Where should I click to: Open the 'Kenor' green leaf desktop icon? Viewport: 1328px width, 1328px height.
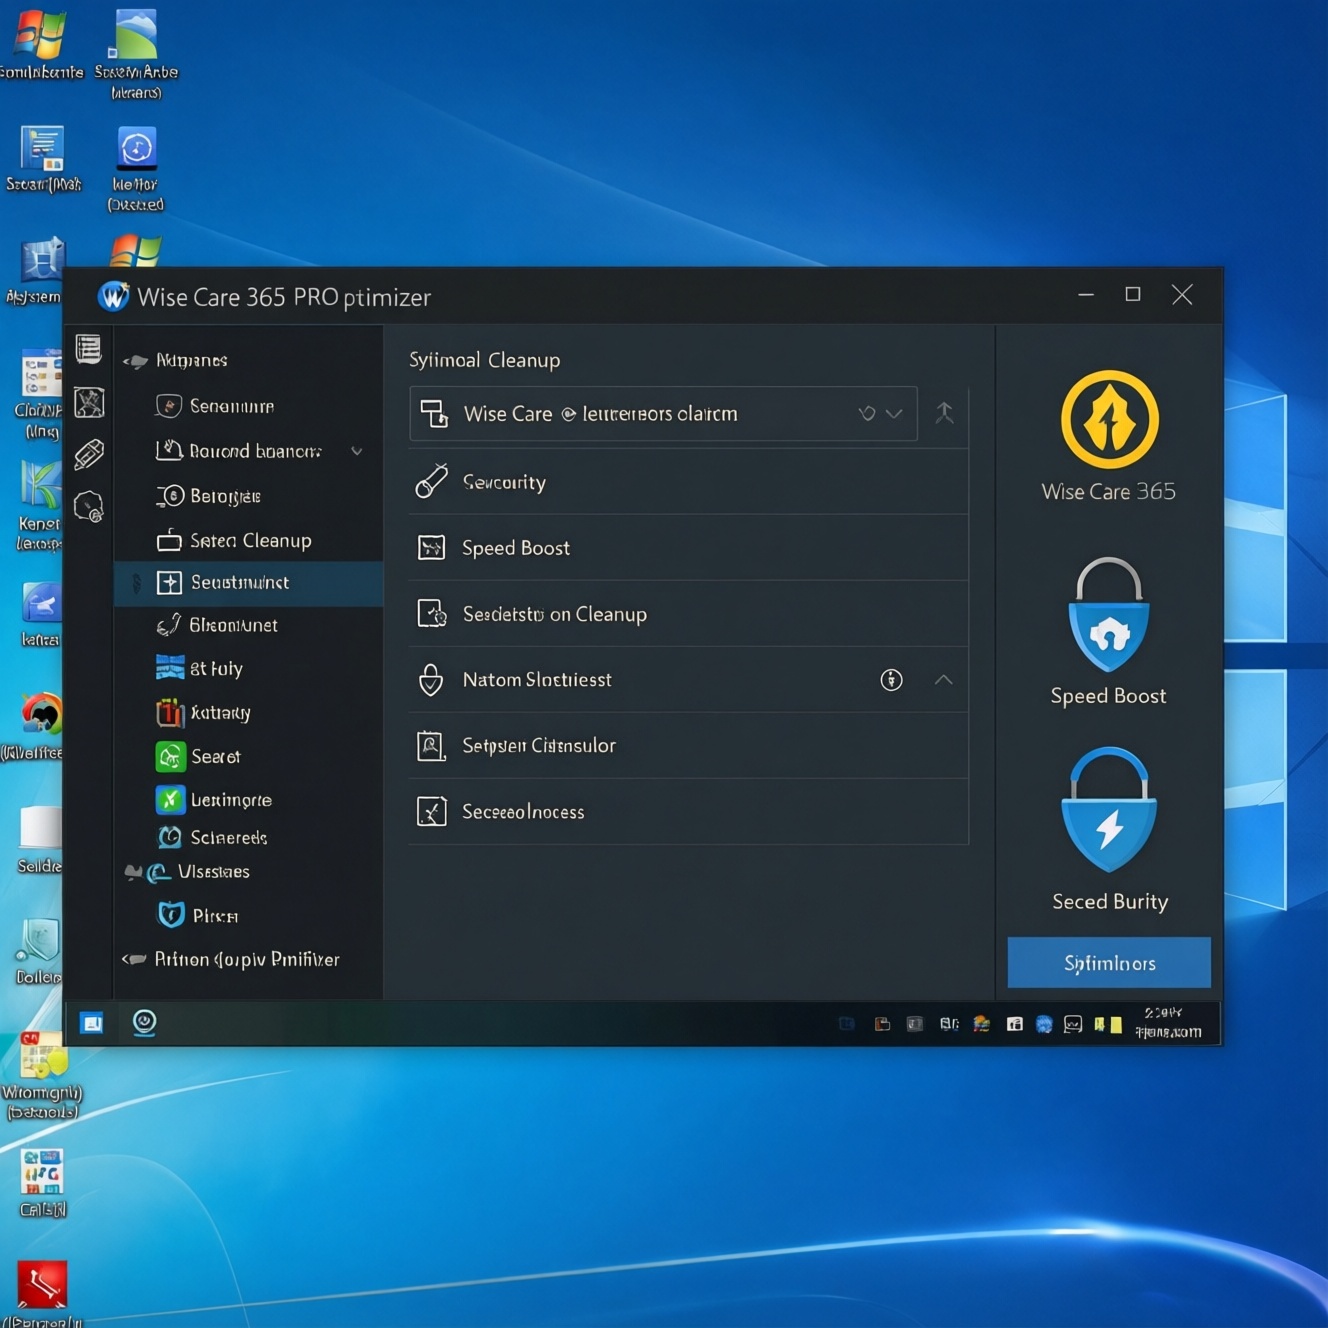(x=41, y=487)
